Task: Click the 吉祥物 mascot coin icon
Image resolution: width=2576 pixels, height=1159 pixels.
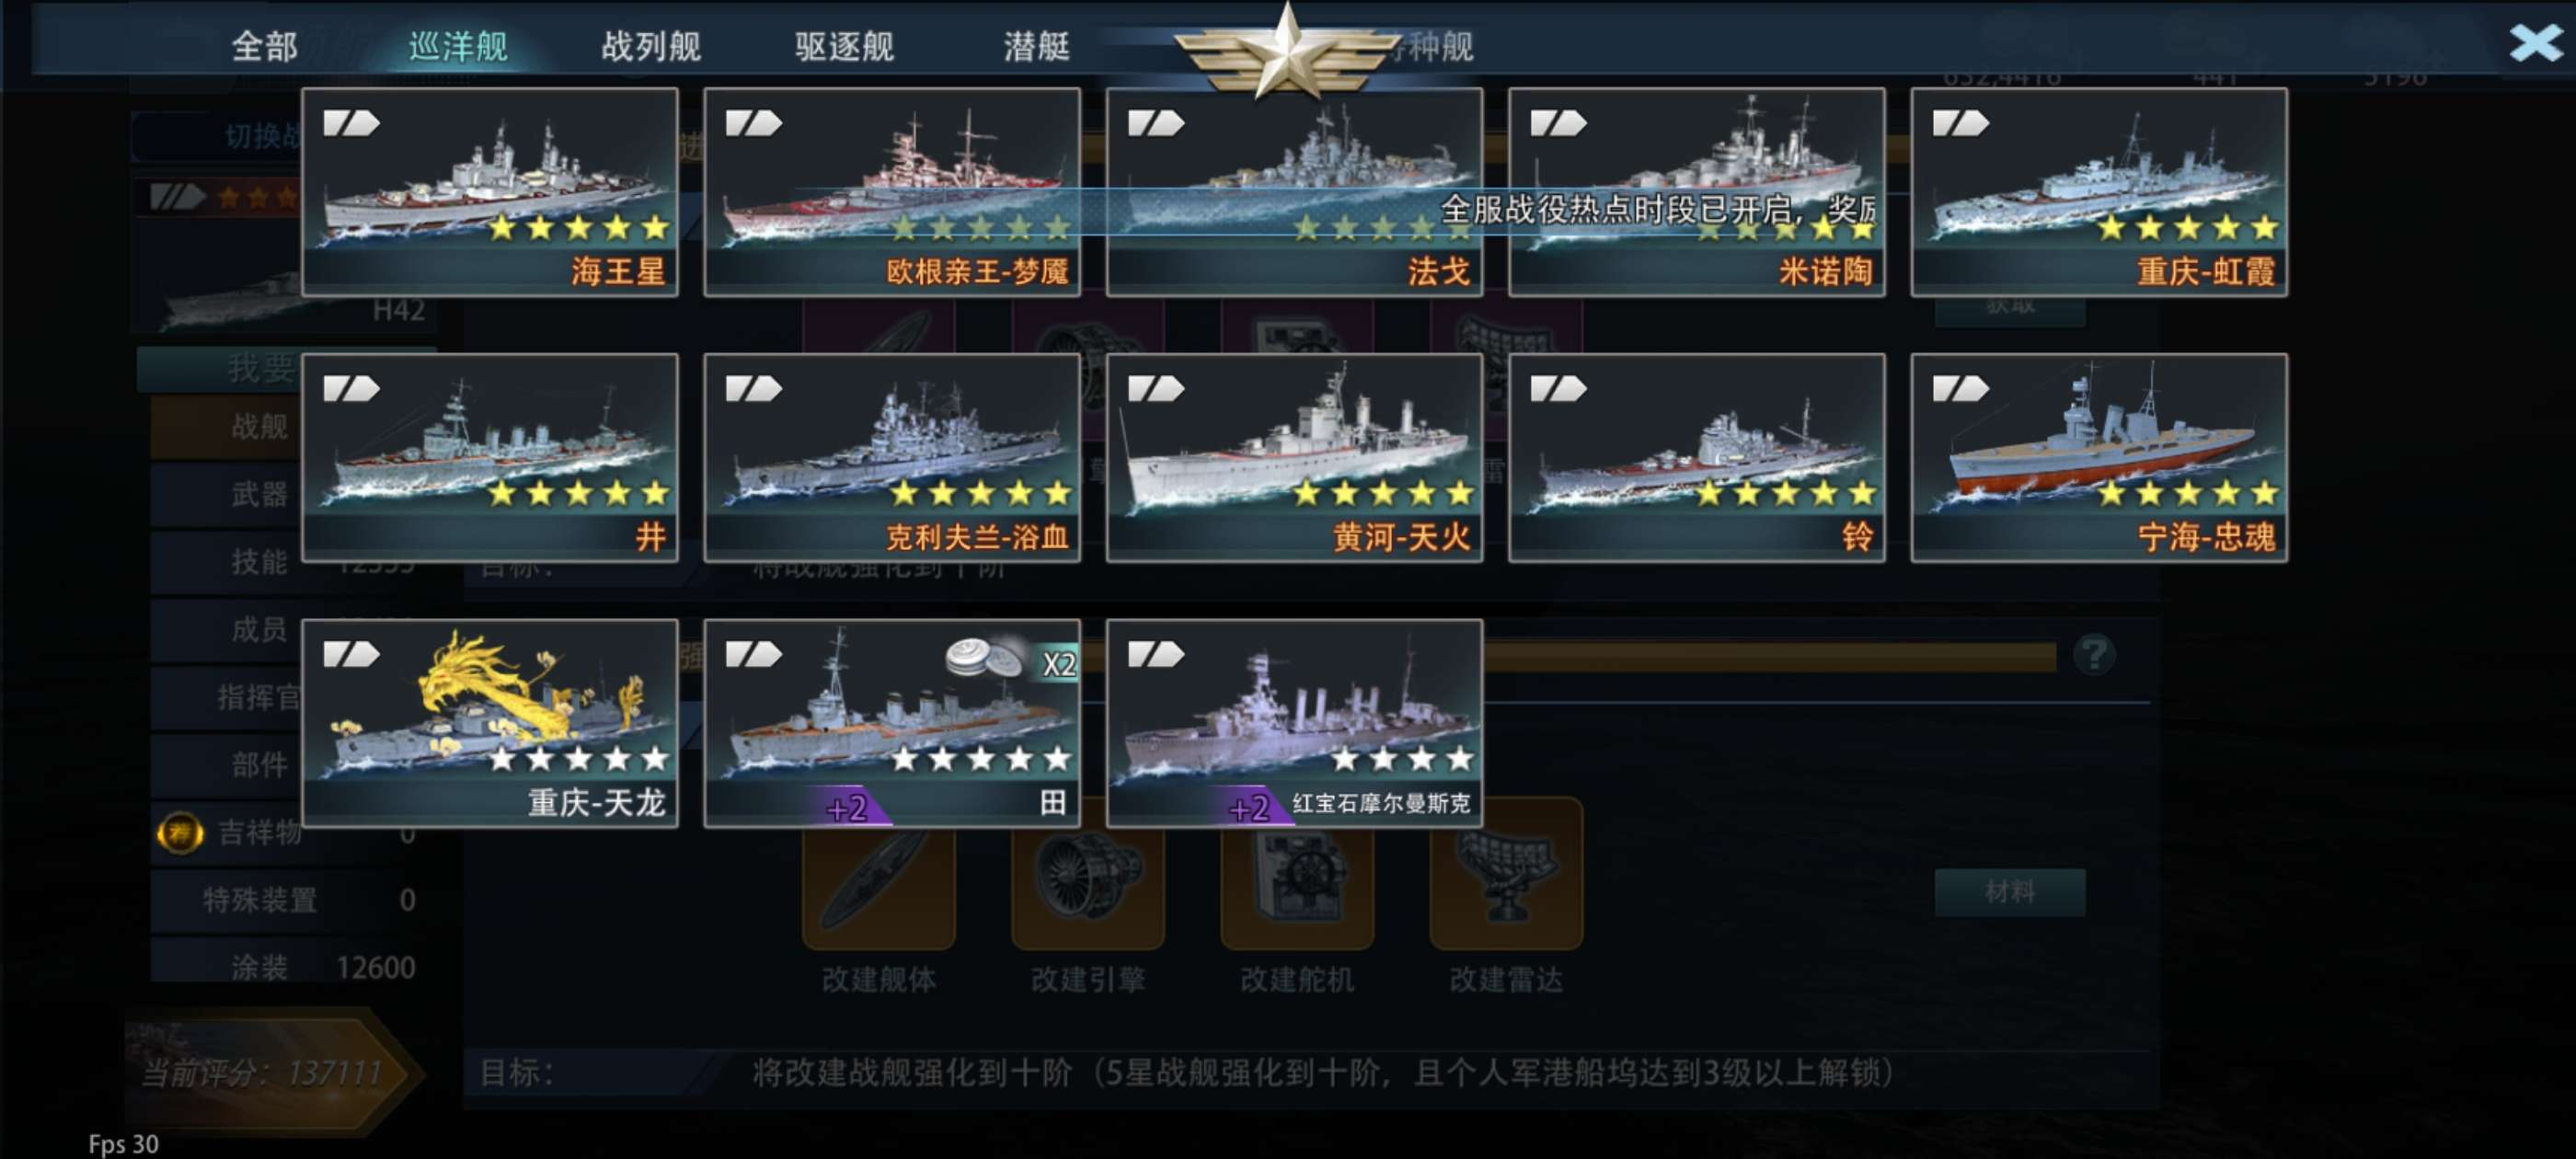Action: pos(180,832)
